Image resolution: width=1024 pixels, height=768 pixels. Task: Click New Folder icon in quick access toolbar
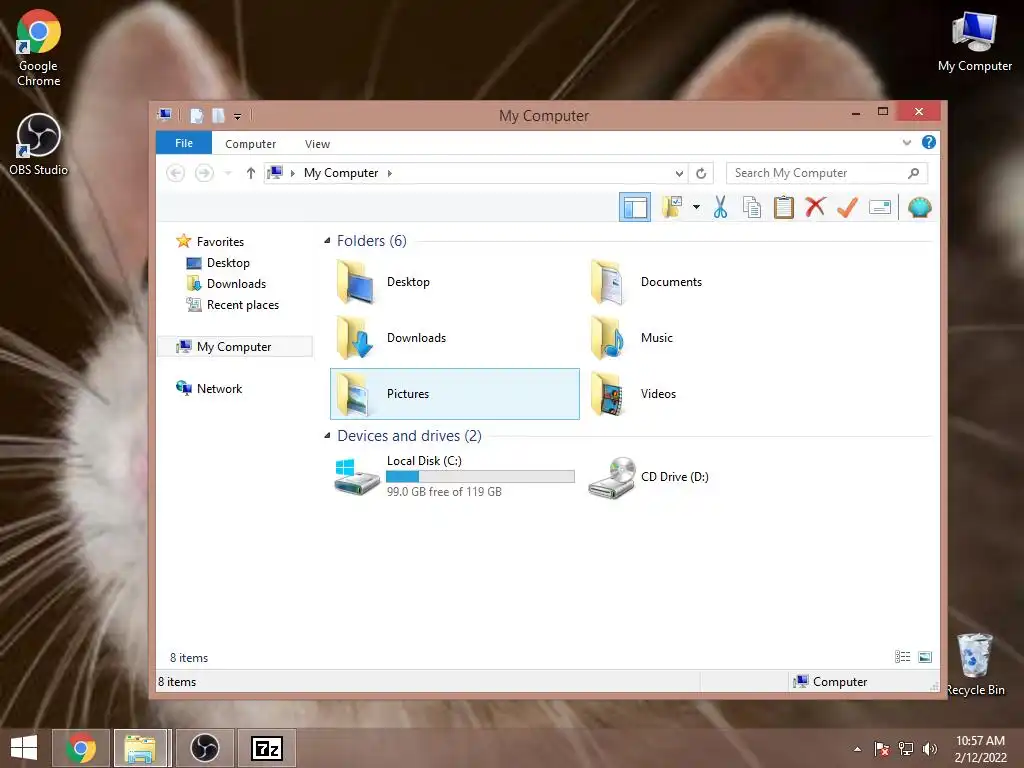tap(218, 116)
